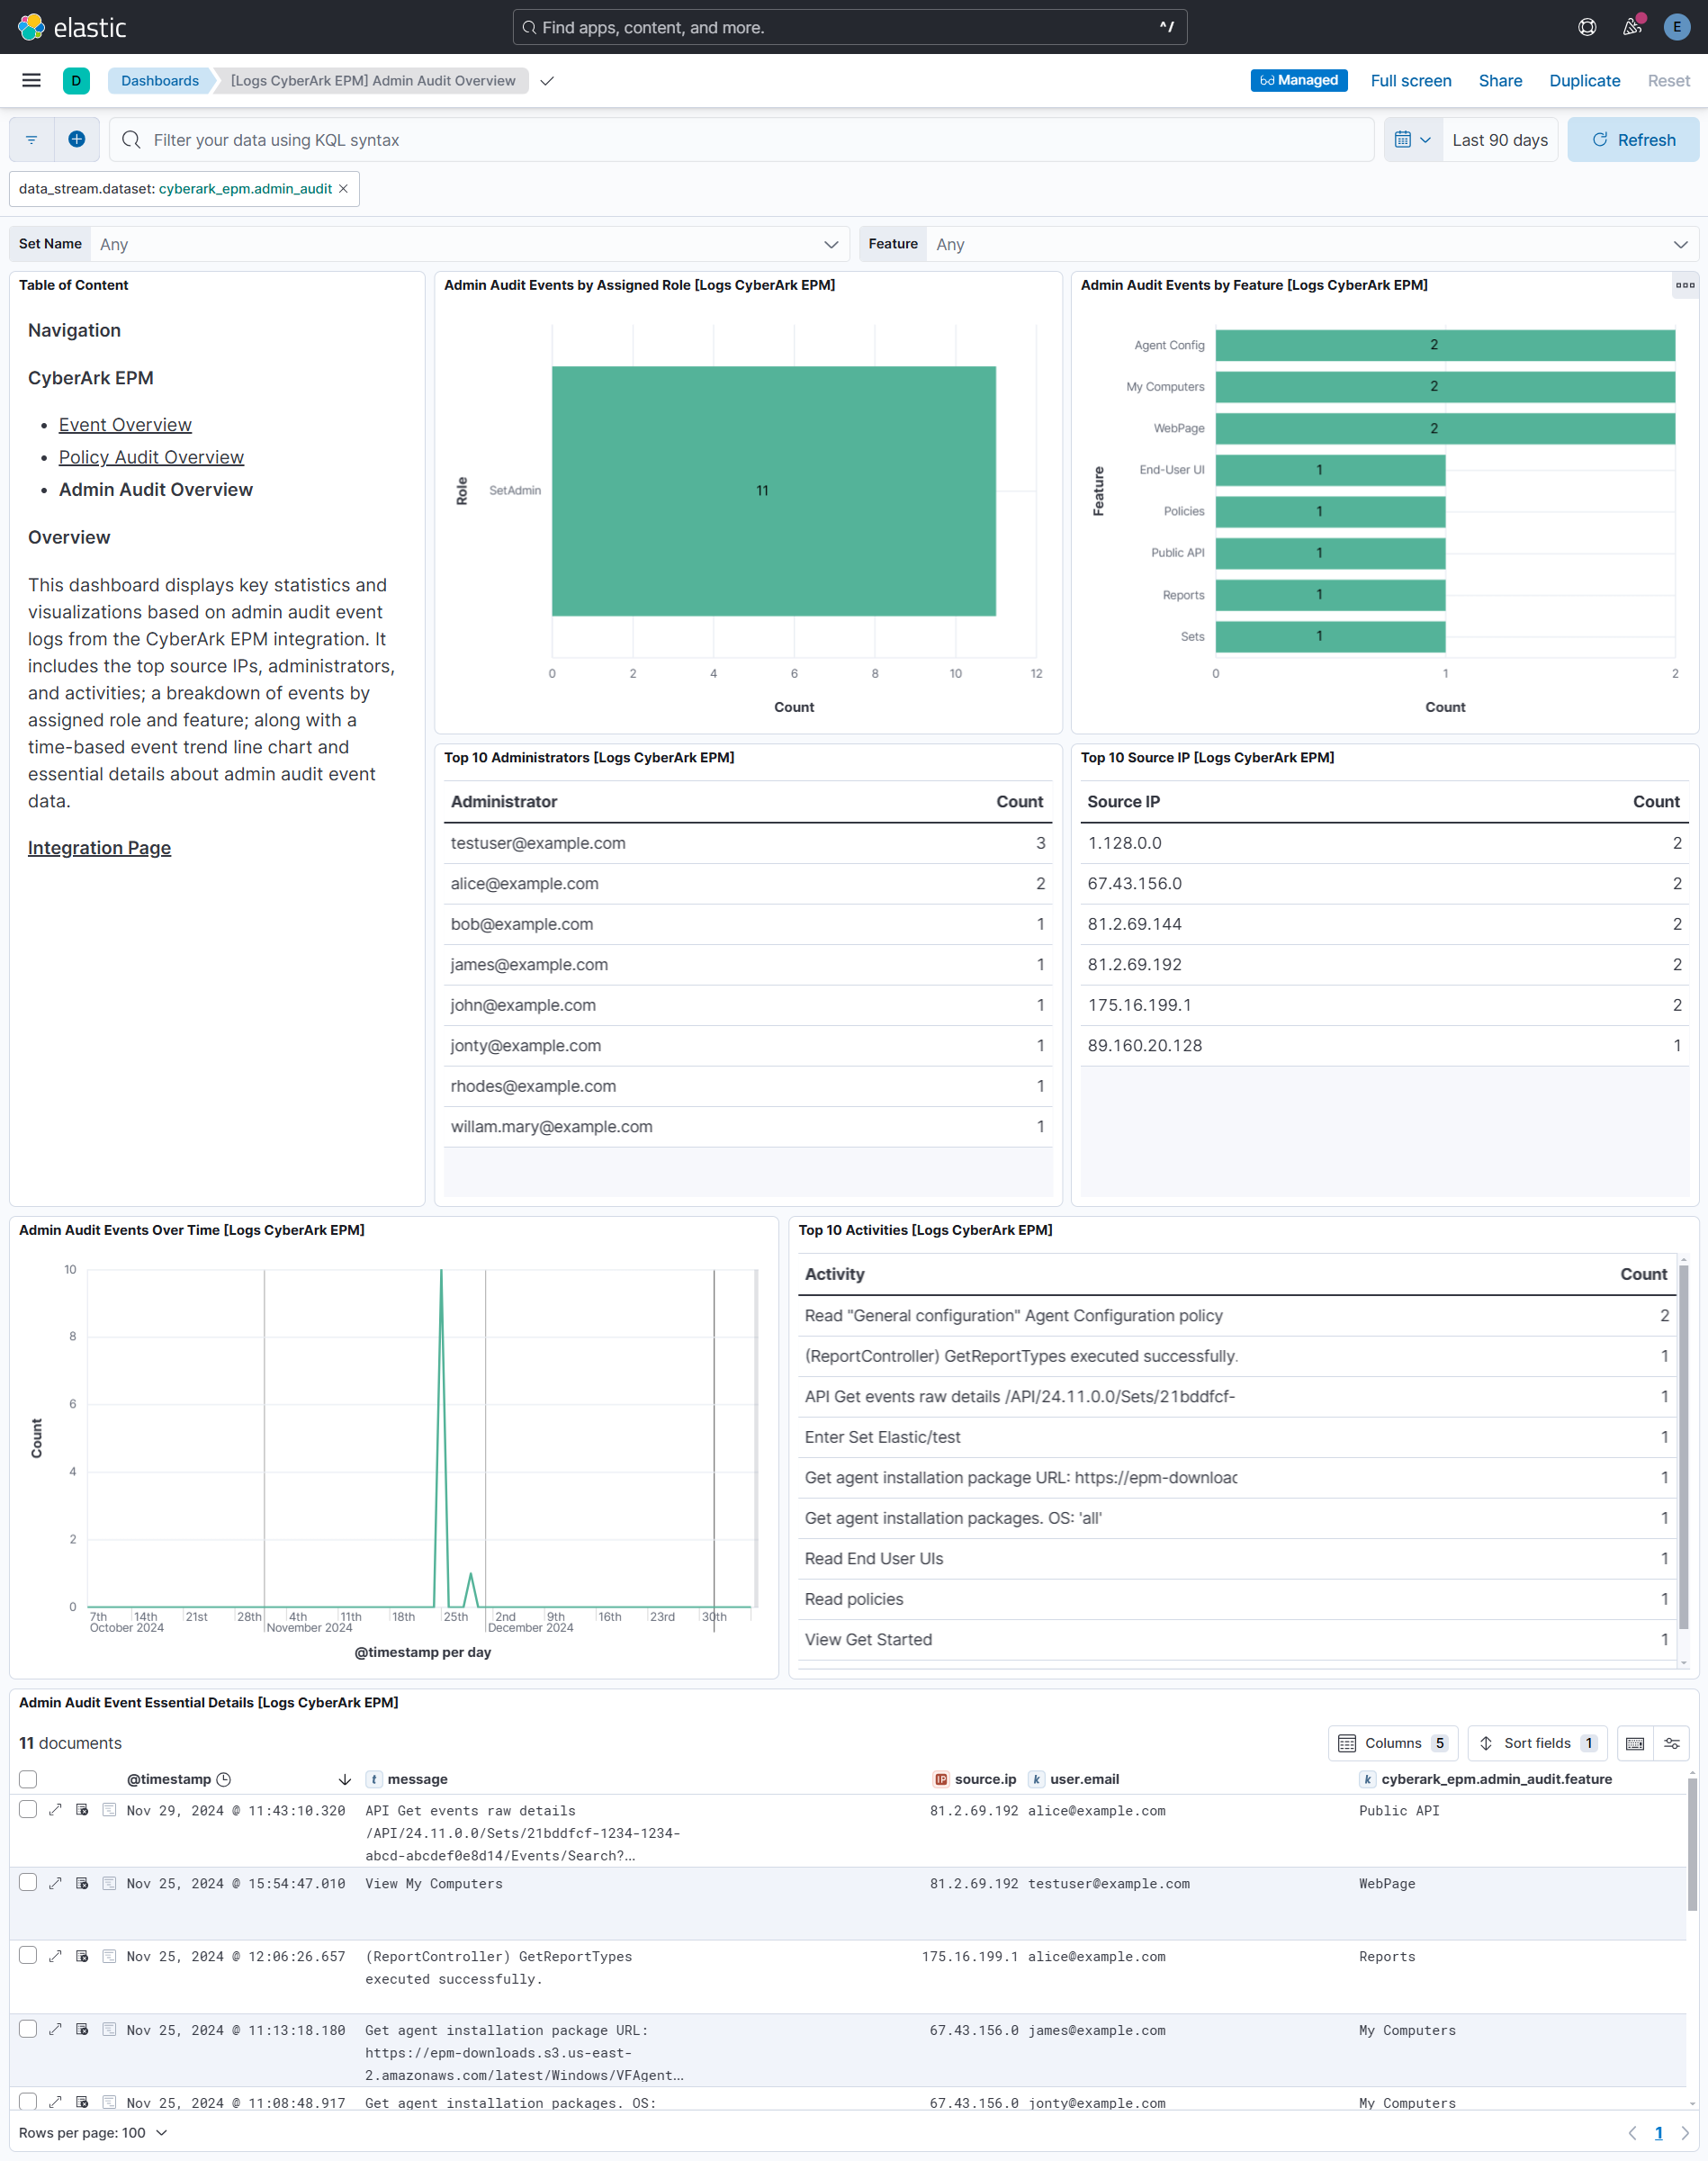Click the KQL filter input field

[740, 140]
